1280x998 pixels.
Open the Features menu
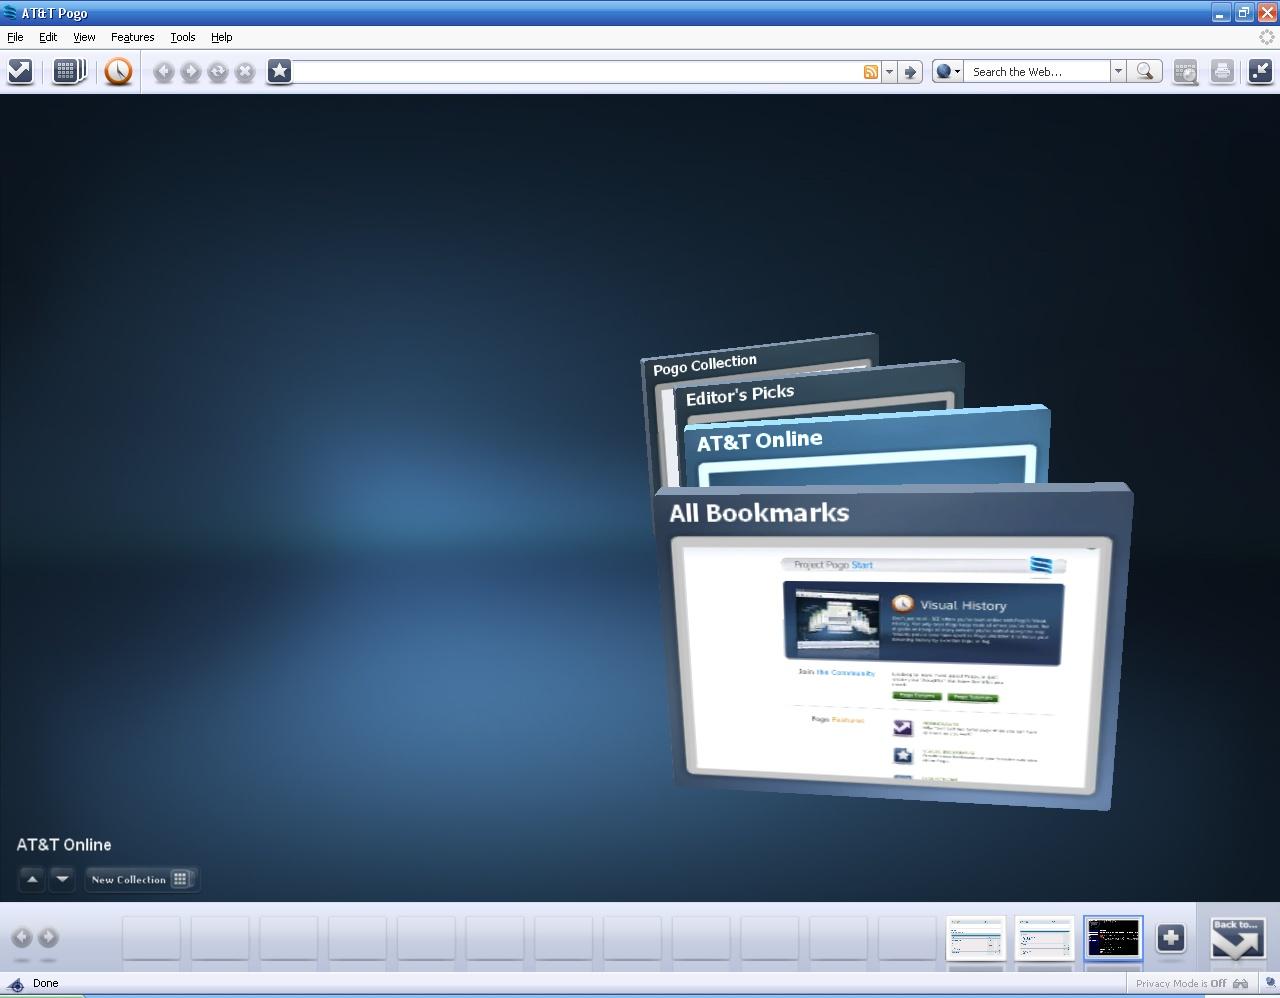click(x=132, y=37)
